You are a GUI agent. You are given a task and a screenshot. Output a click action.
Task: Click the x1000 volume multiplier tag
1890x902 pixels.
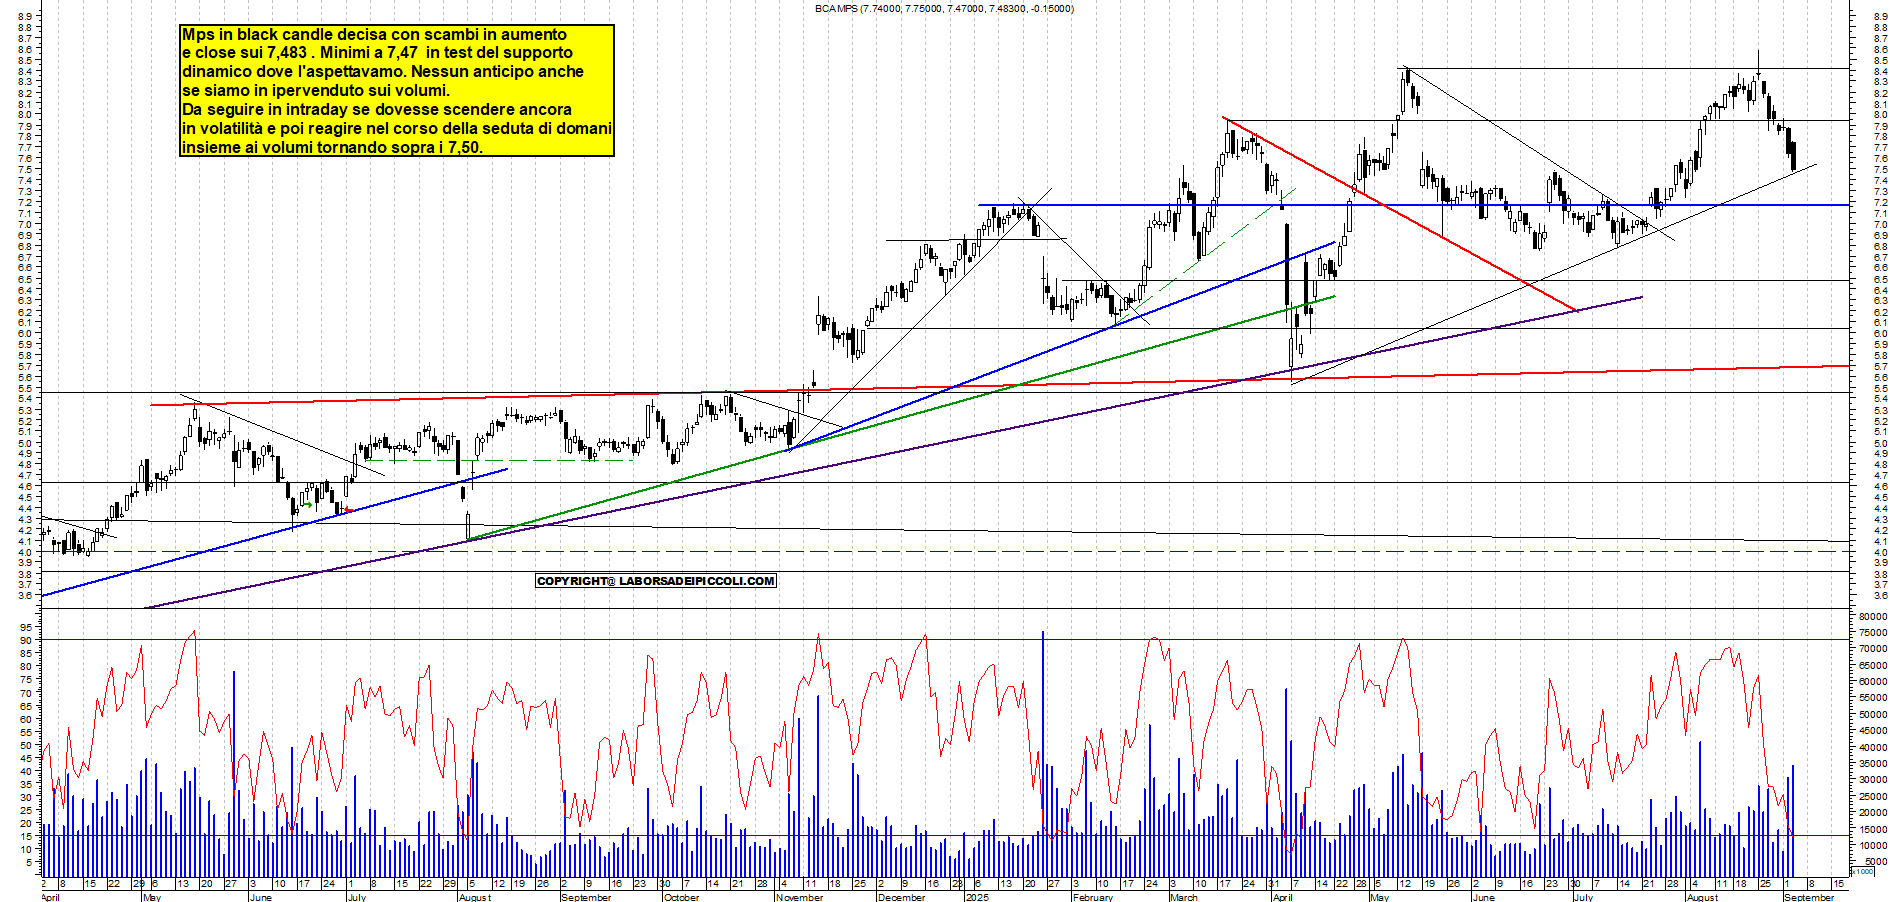(1863, 872)
